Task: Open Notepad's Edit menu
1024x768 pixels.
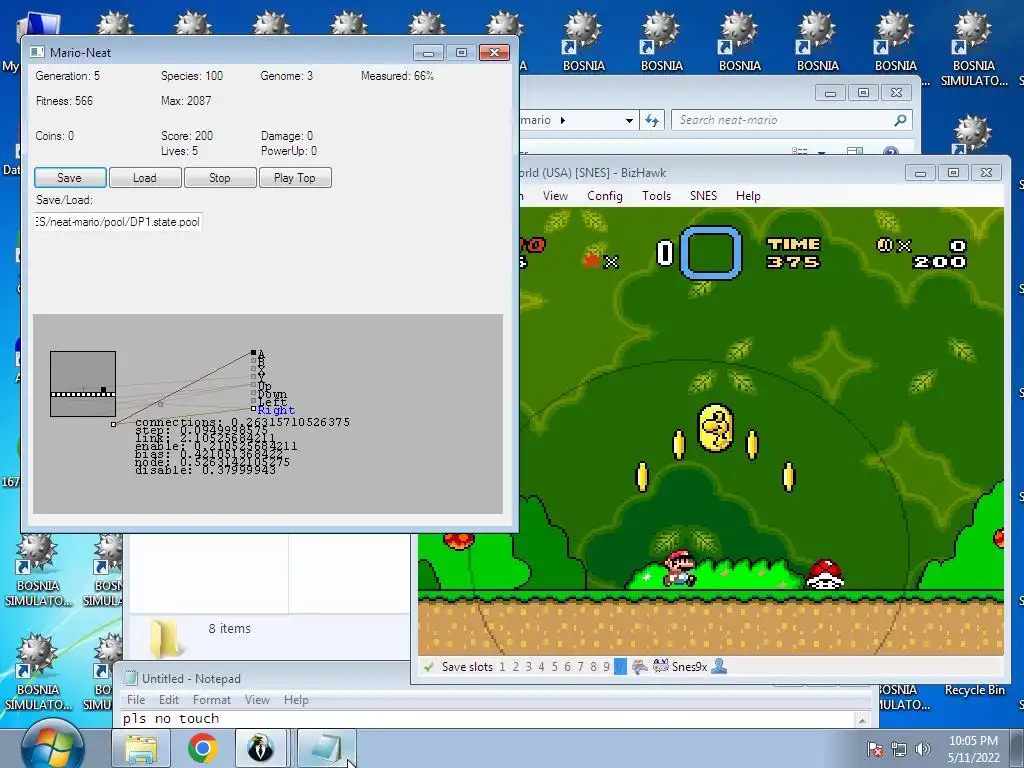Action: (168, 699)
